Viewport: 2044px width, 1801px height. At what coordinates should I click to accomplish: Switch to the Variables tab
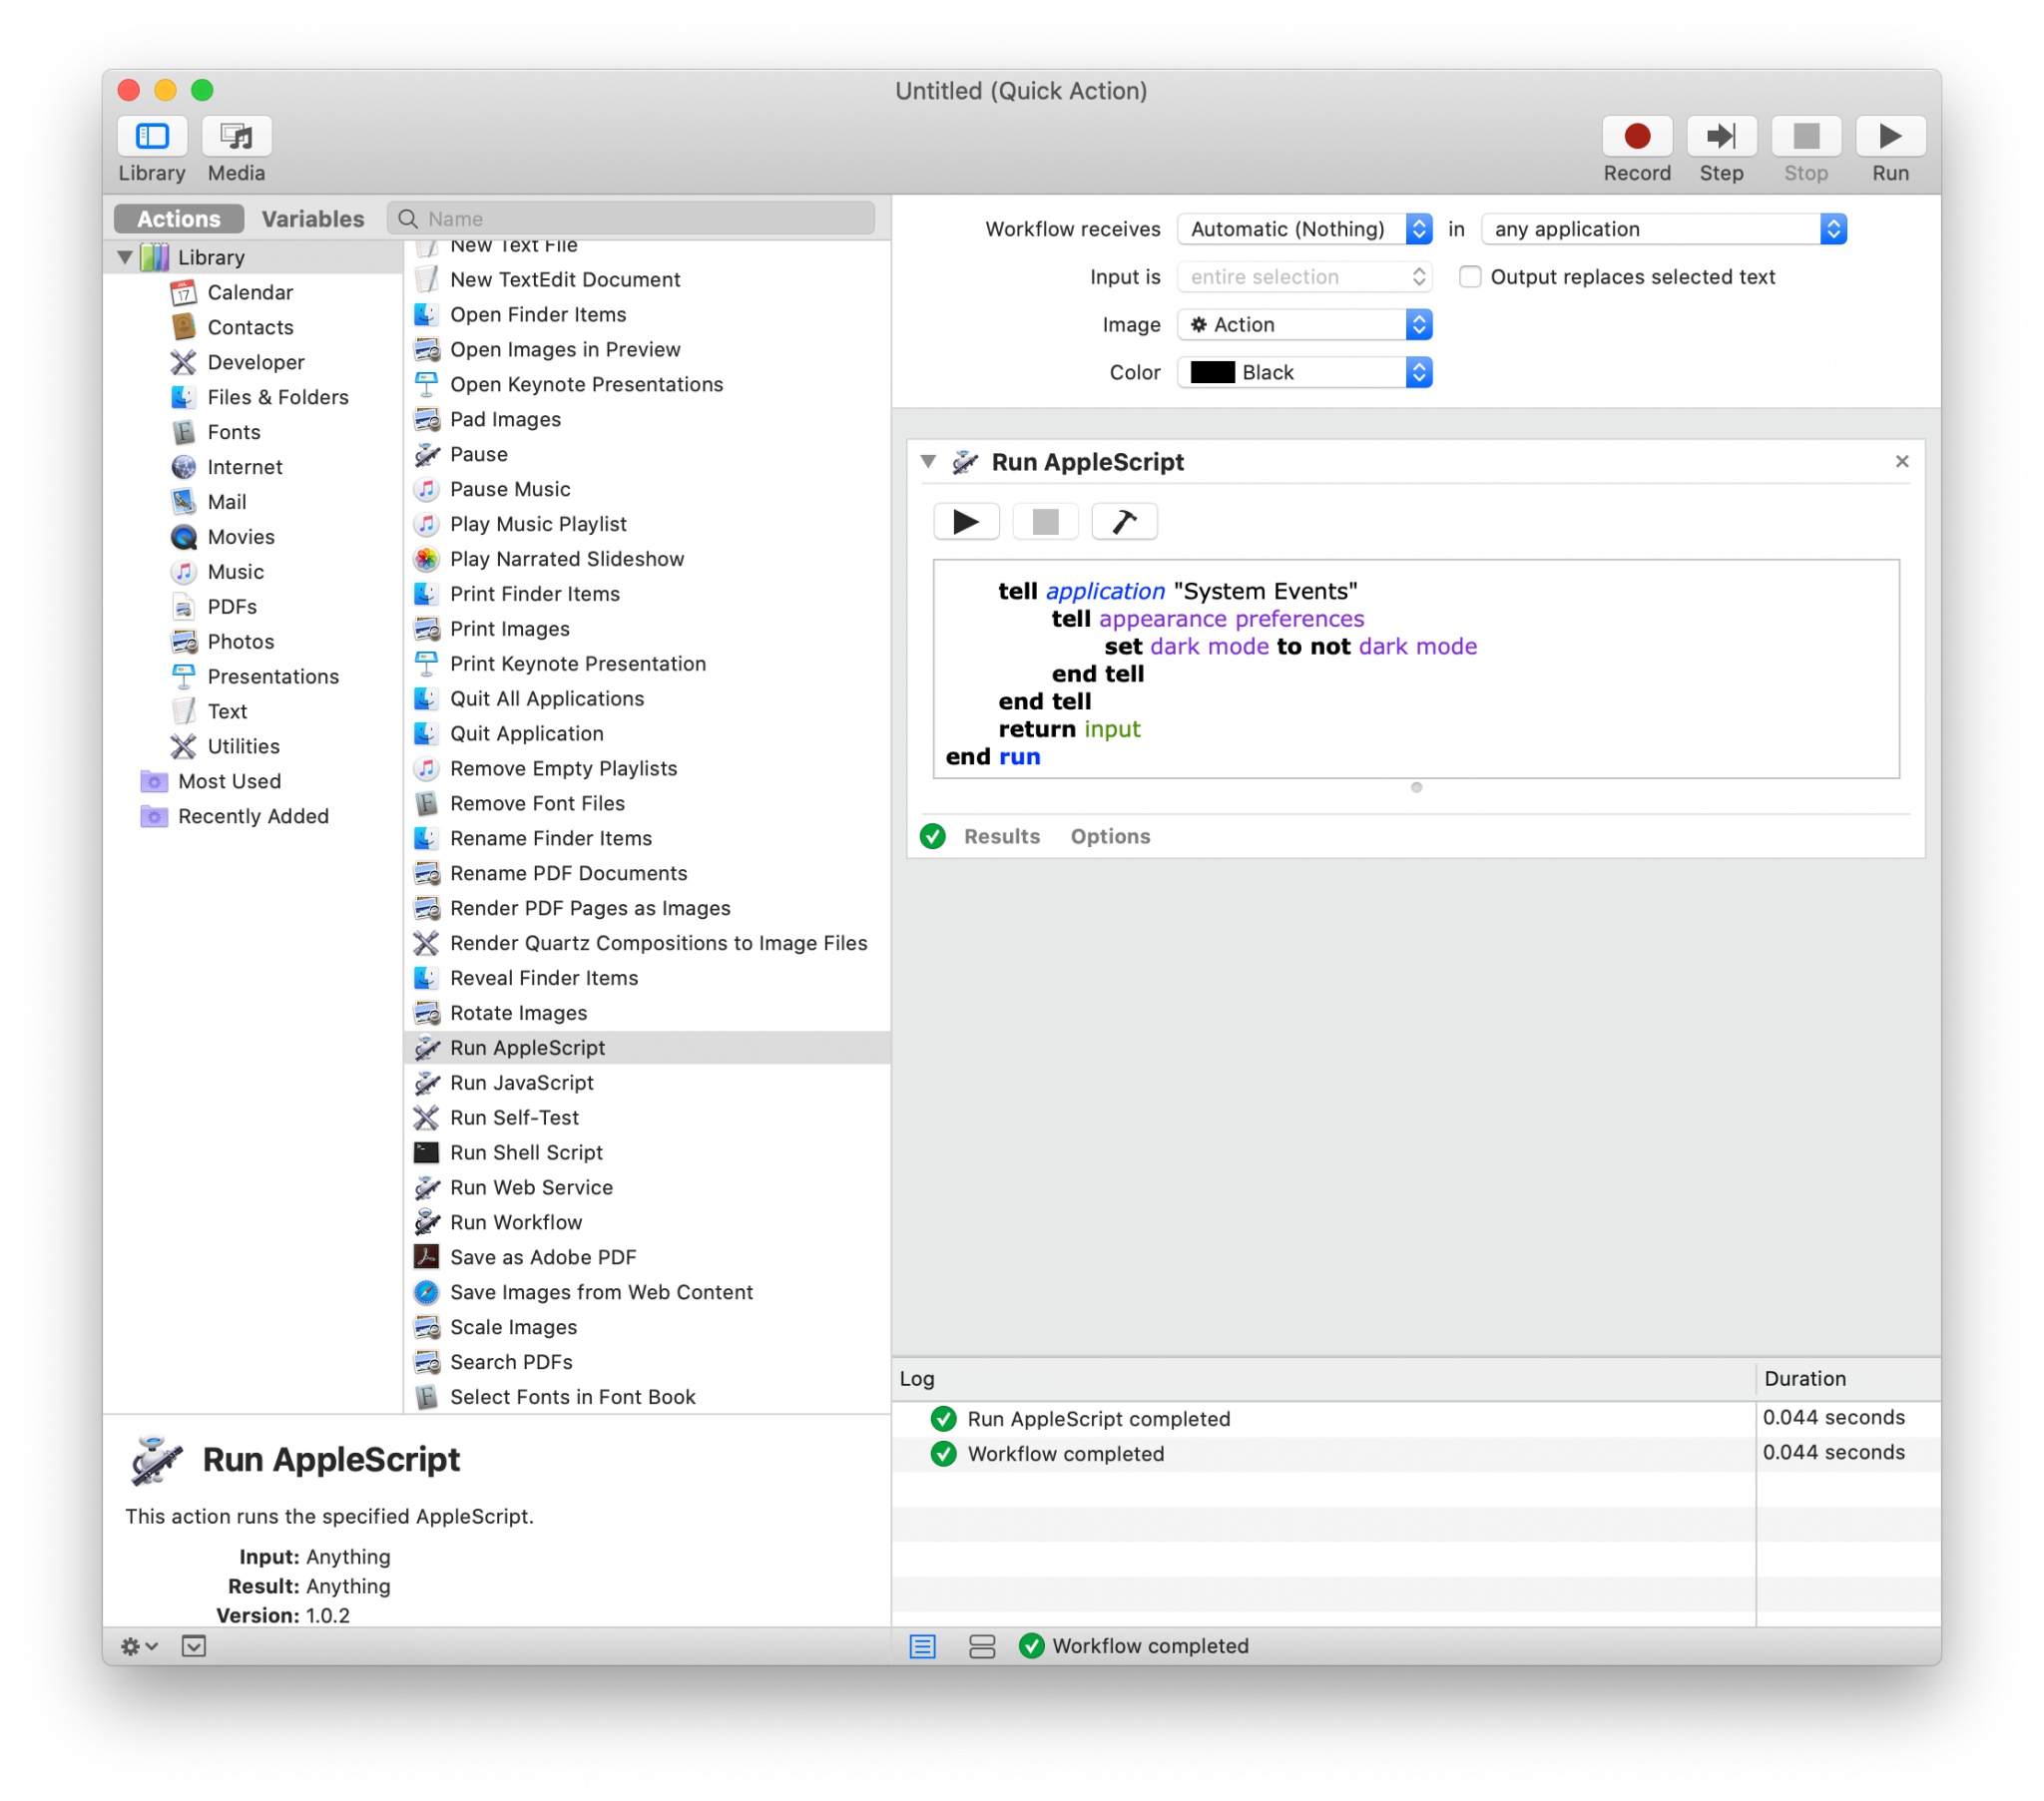click(313, 219)
